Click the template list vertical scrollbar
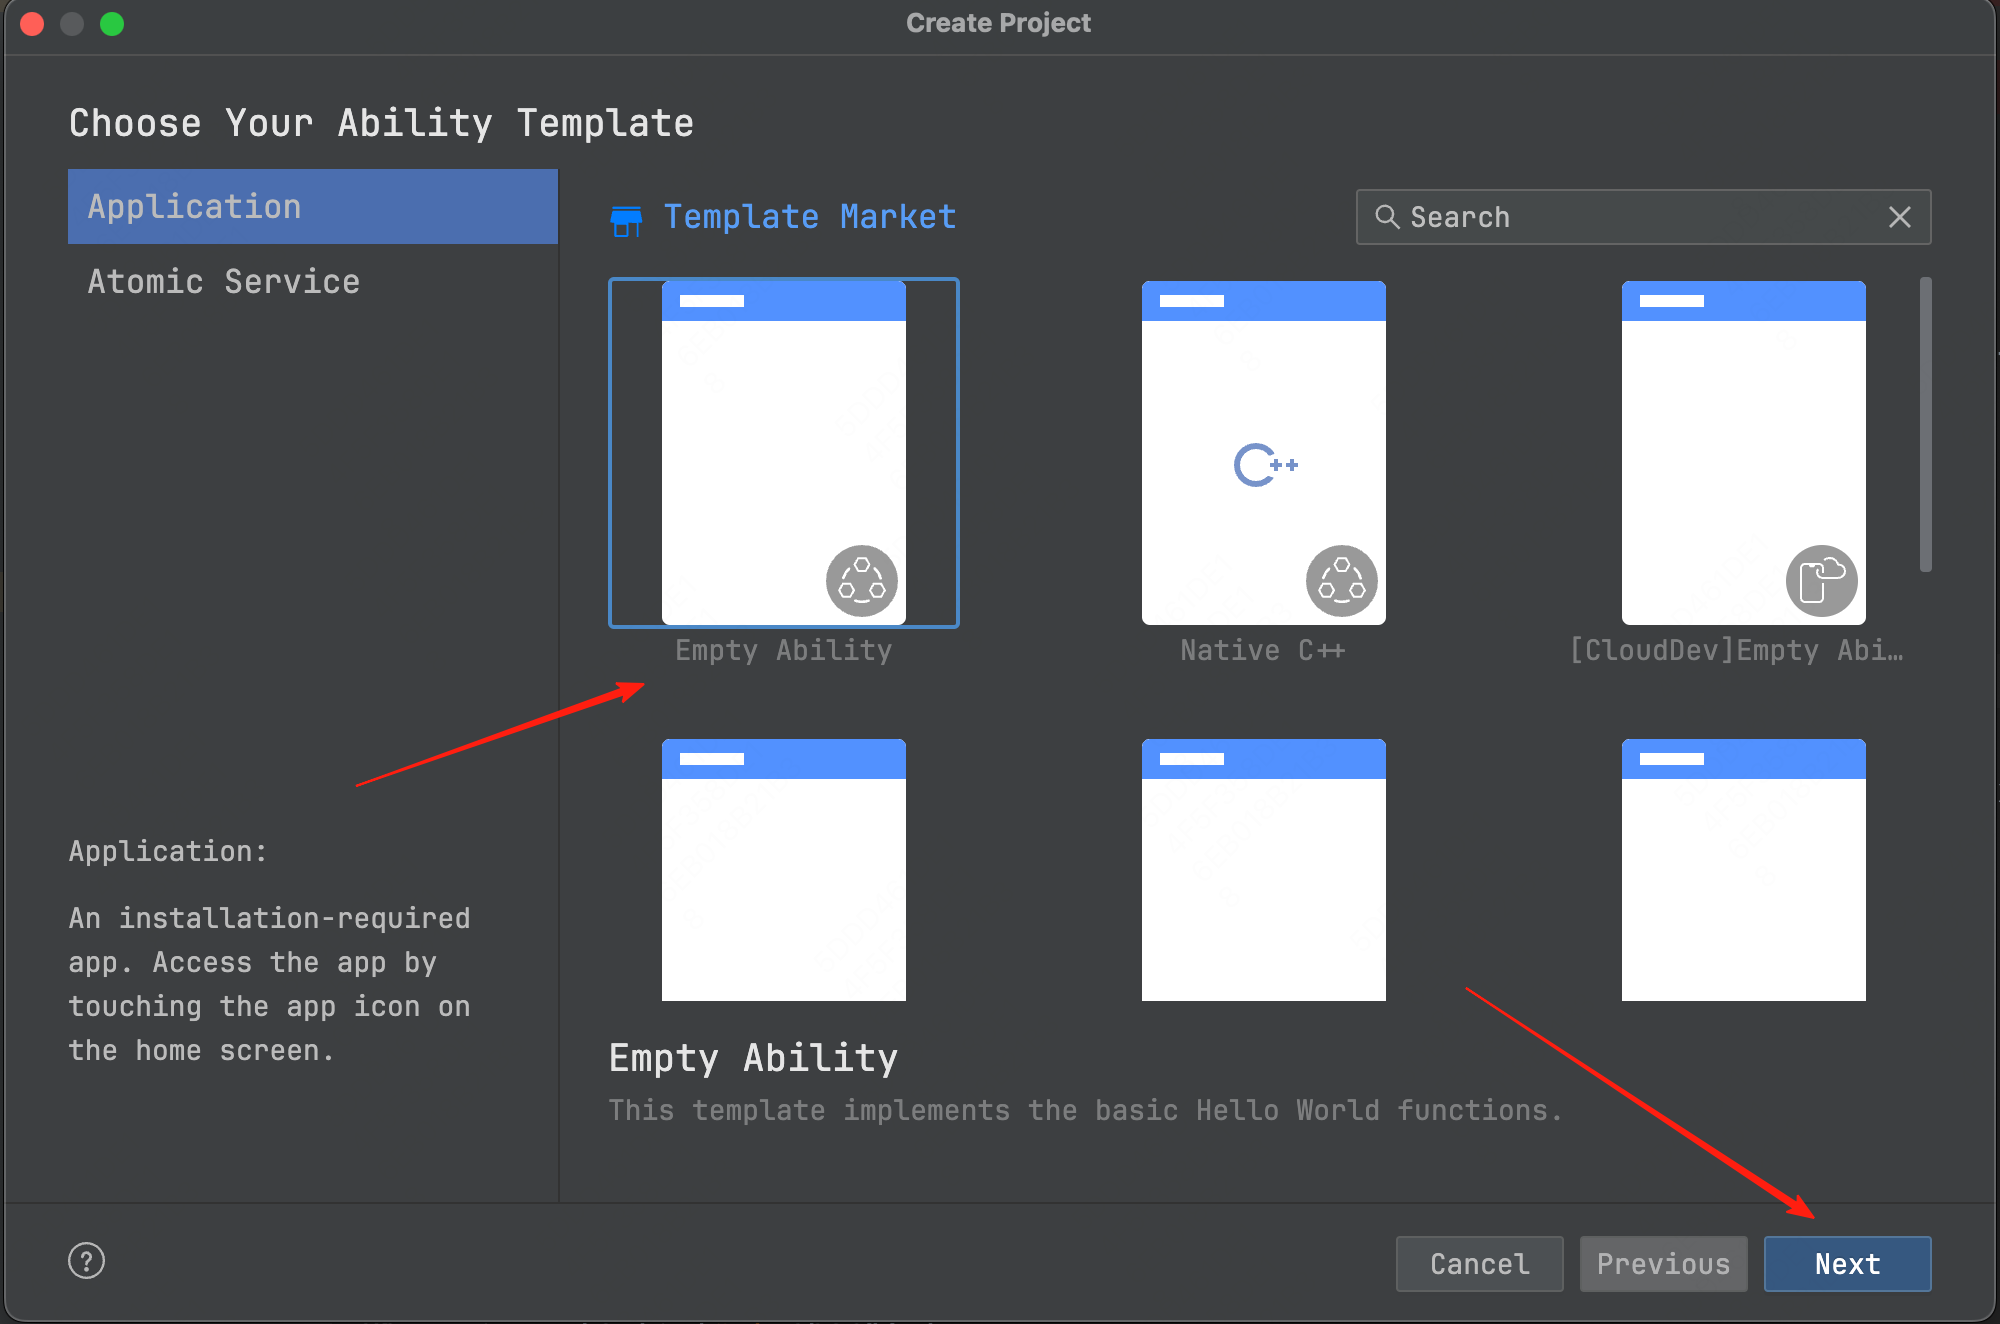Viewport: 2000px width, 1324px height. 1925,425
